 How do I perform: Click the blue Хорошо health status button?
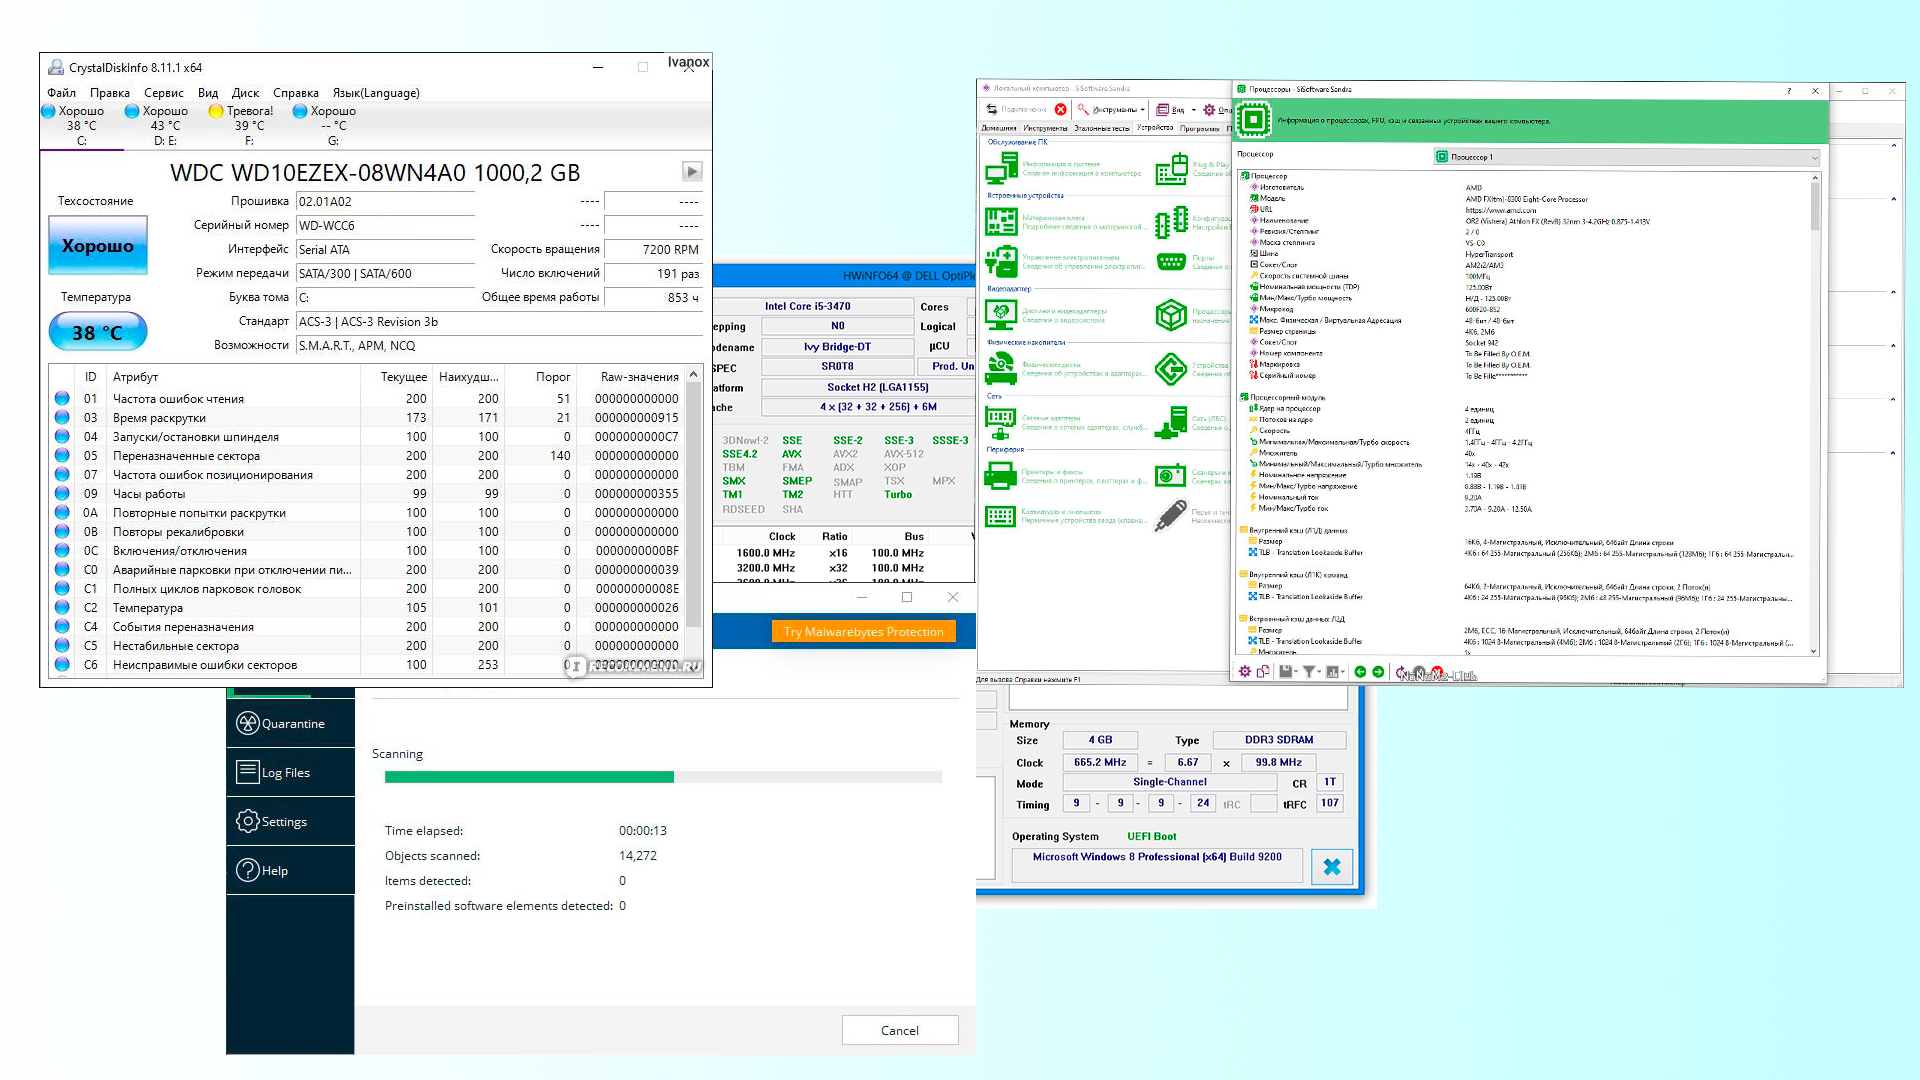(98, 246)
